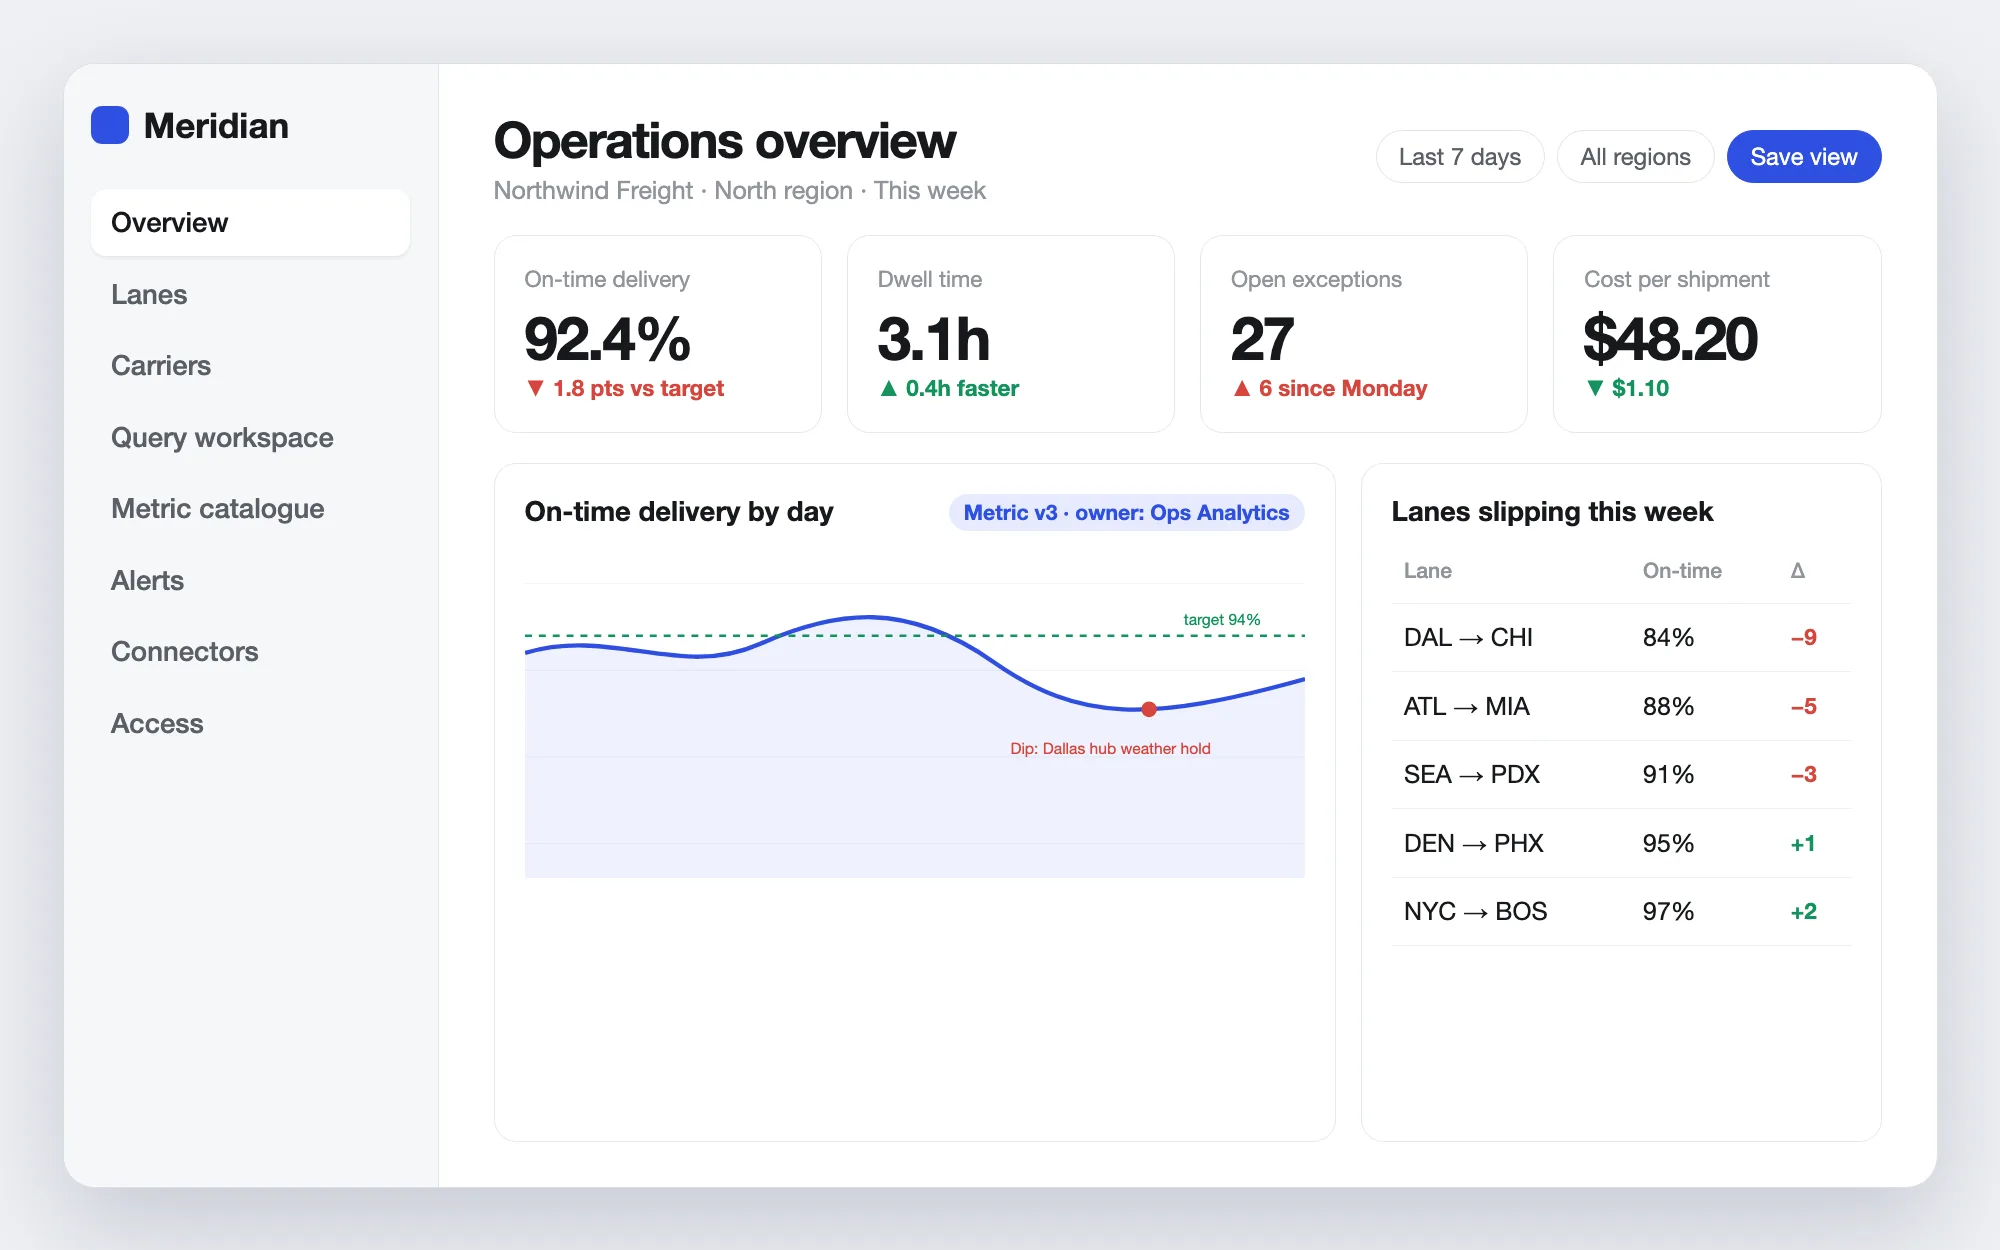
Task: Sort by the Δ delta column header
Action: (x=1797, y=571)
